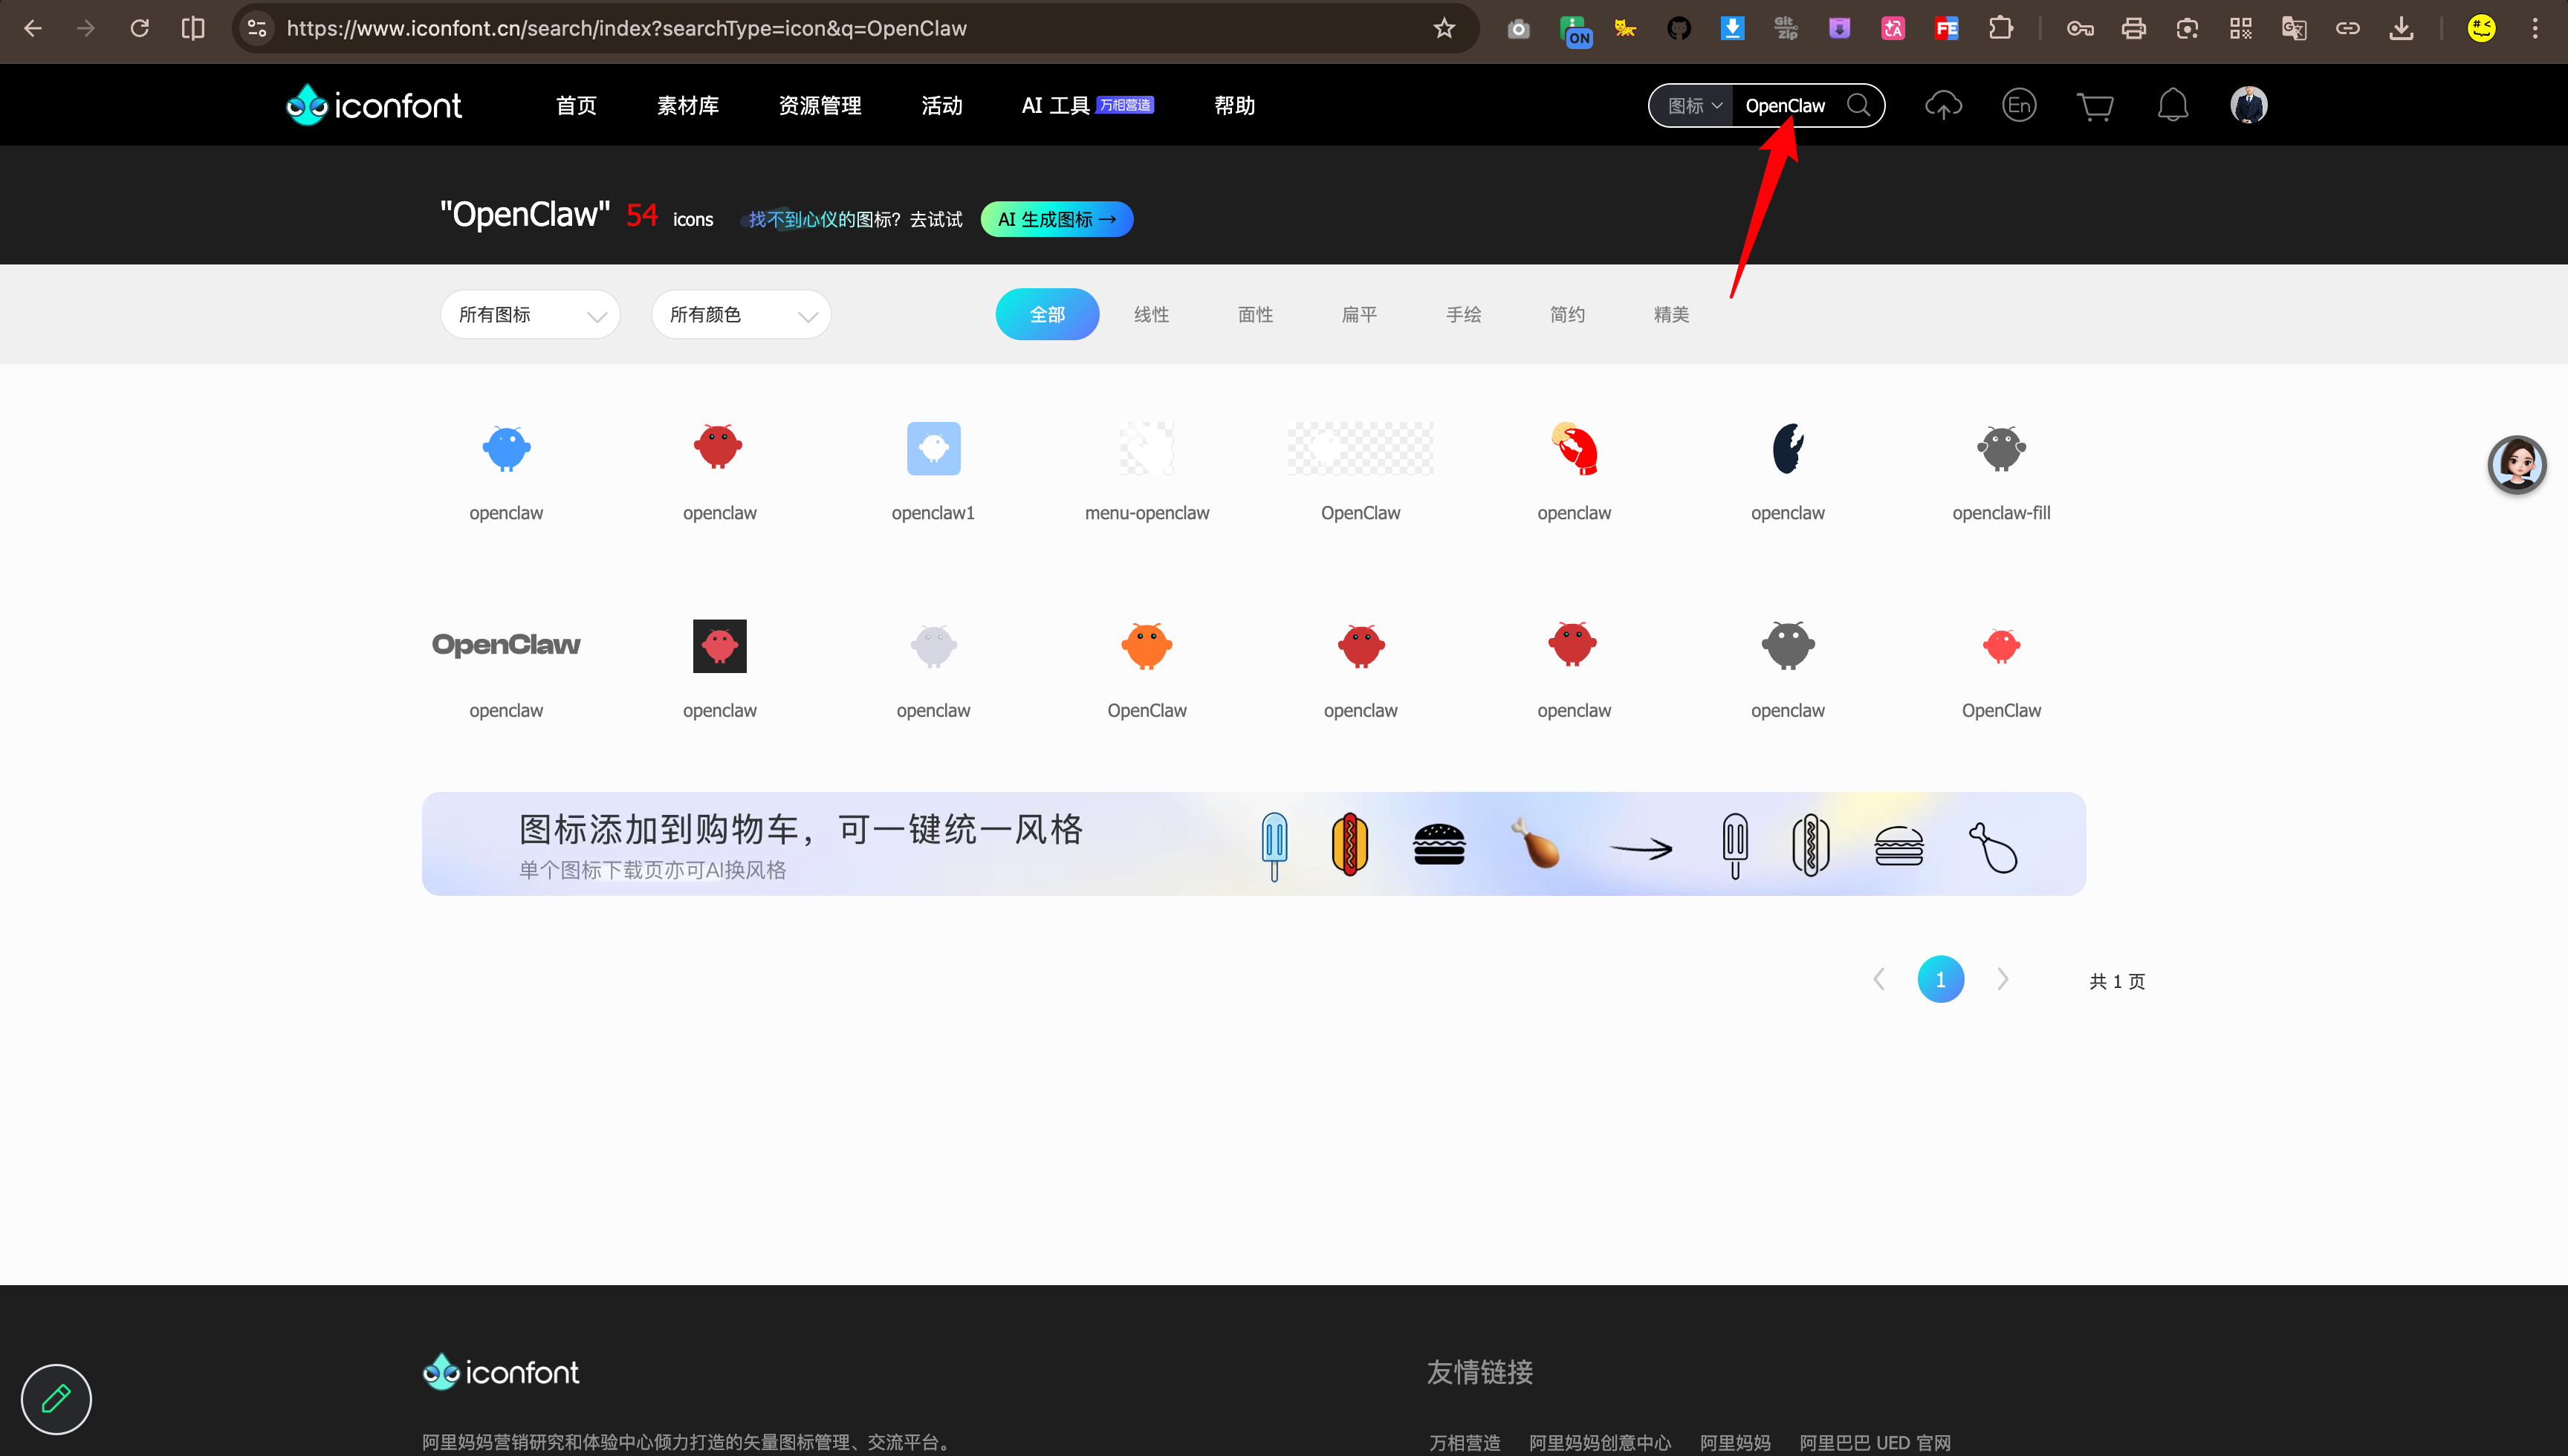The height and width of the screenshot is (1456, 2568).
Task: Switch to the 扁平 style tab
Action: click(1359, 314)
